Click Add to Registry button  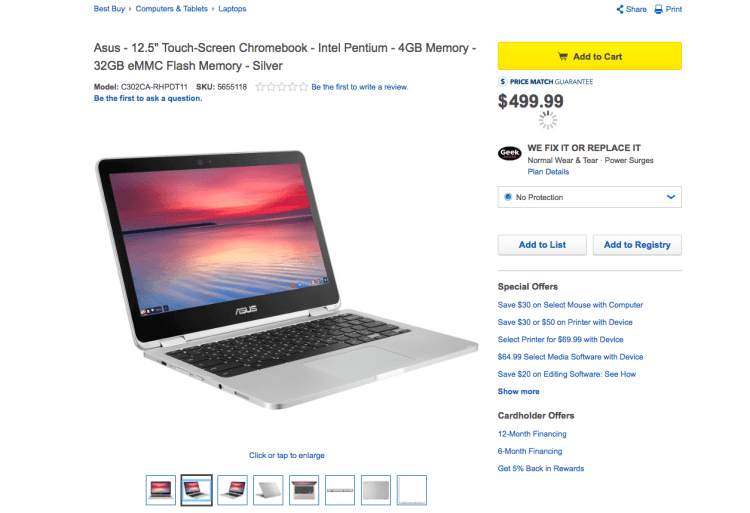coord(637,245)
